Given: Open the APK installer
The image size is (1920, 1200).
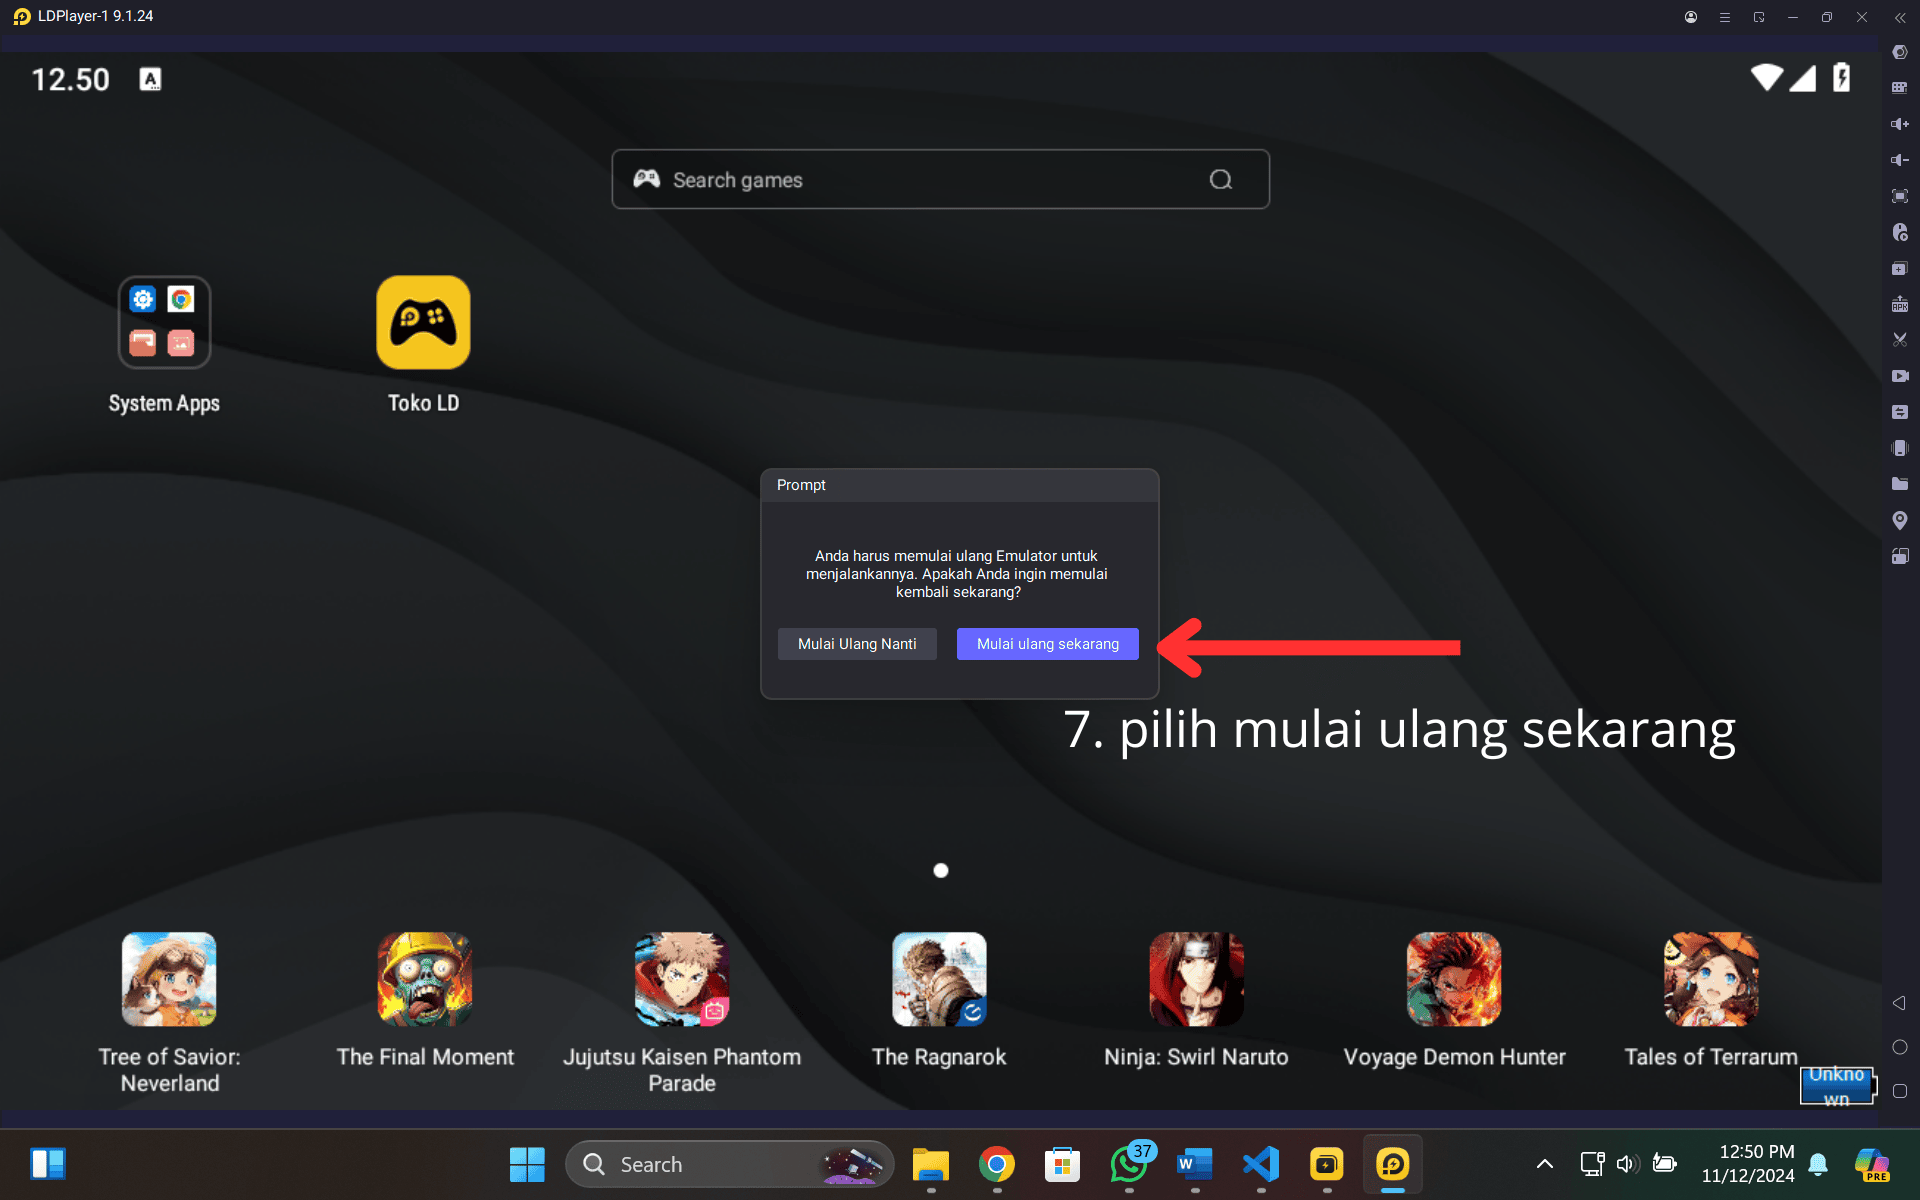Looking at the screenshot, I should [1901, 303].
